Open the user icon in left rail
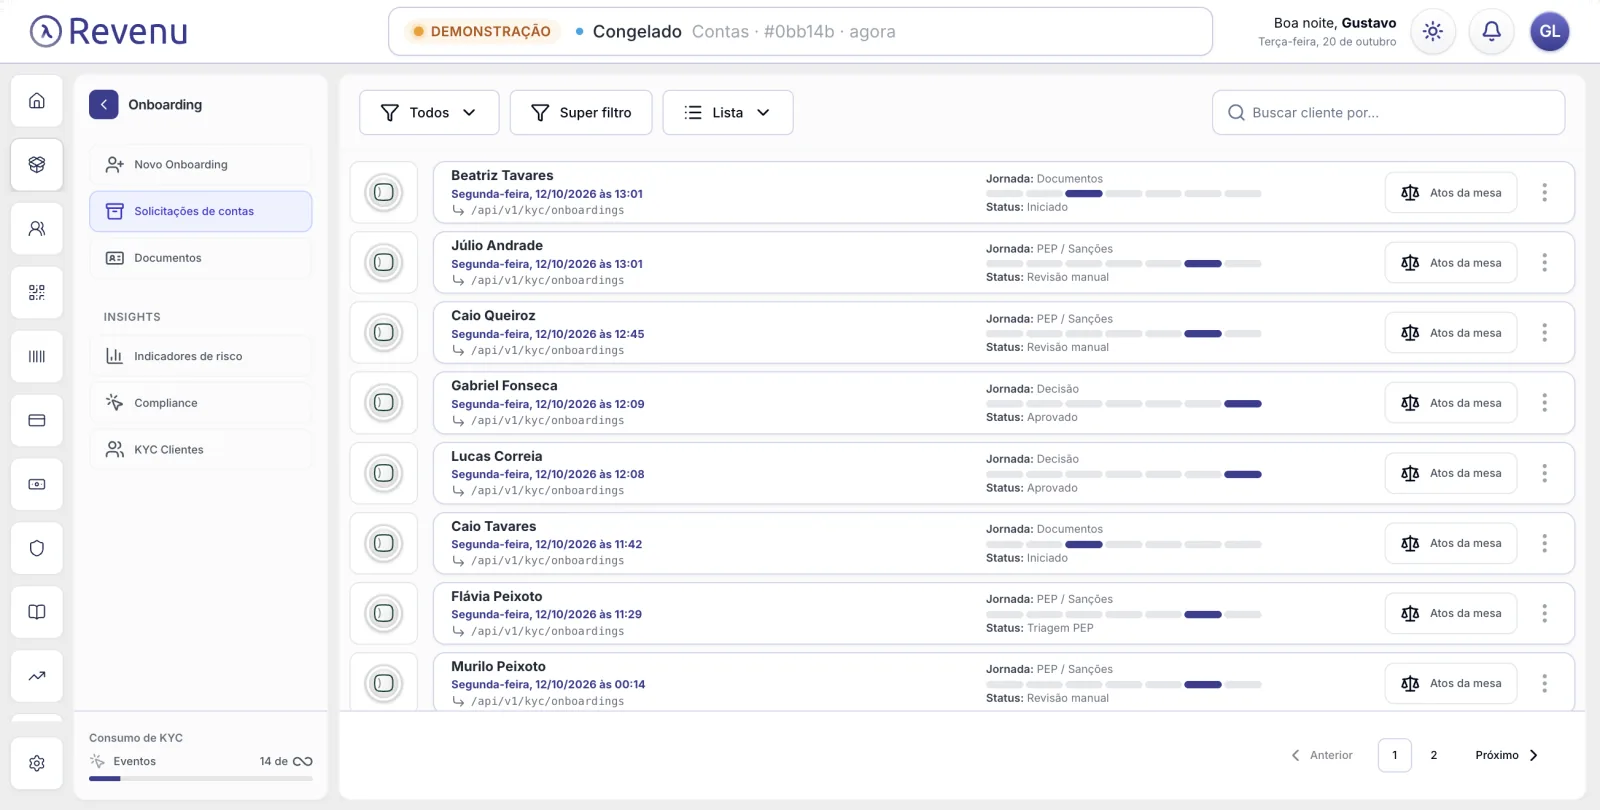 [37, 229]
